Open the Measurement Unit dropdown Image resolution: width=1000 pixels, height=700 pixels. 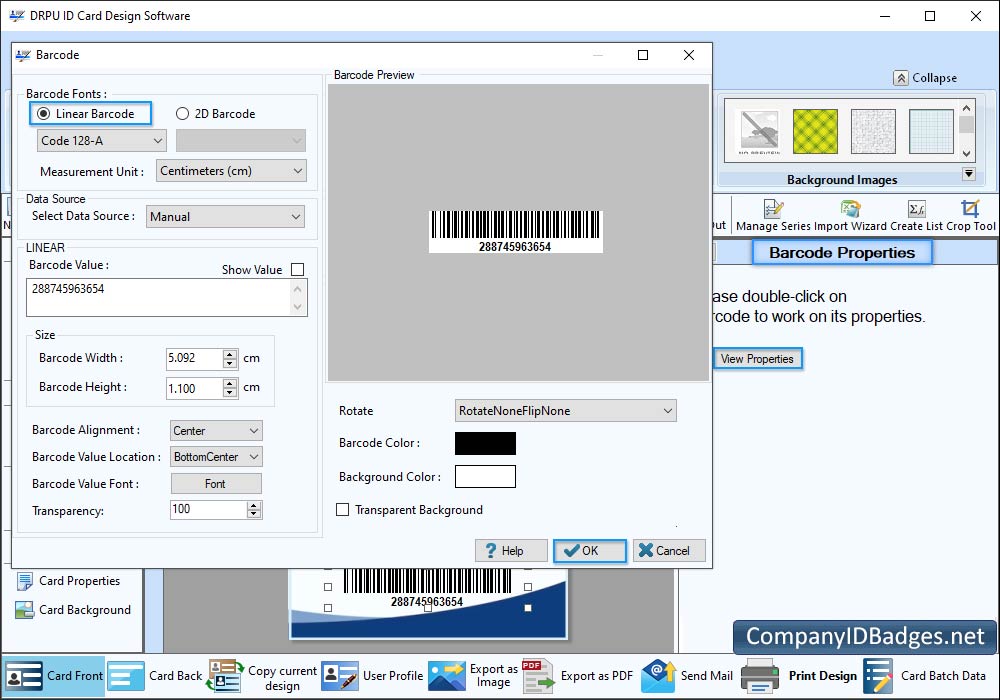[x=231, y=171]
